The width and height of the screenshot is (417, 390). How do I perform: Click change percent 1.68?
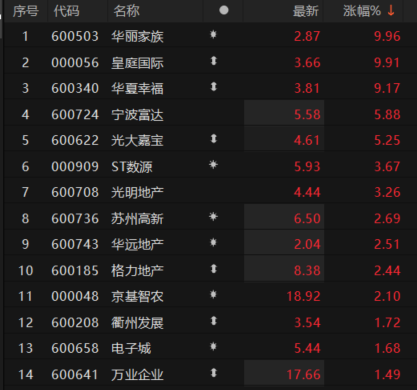[x=387, y=348]
